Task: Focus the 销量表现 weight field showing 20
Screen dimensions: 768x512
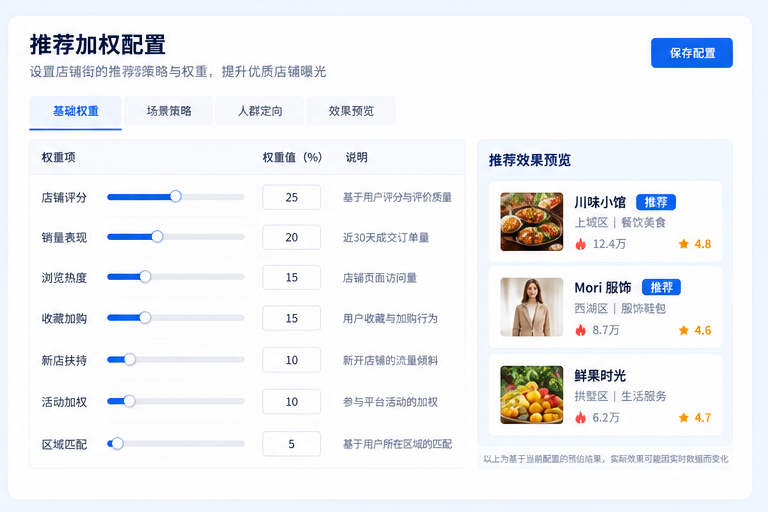Action: click(291, 237)
